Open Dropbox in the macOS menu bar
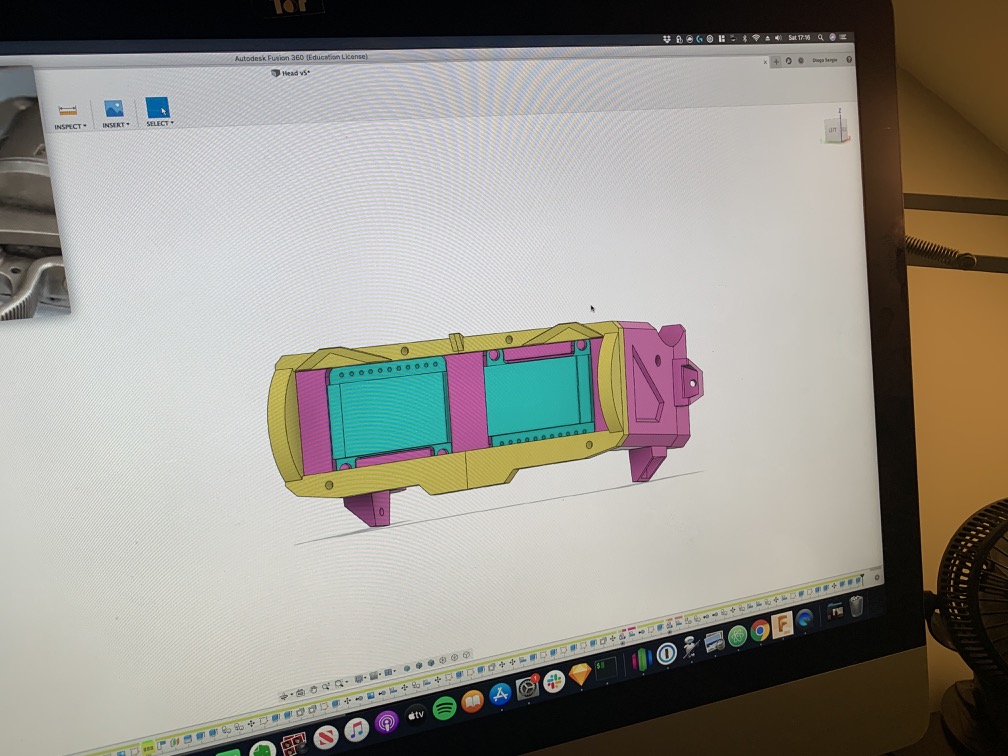The height and width of the screenshot is (756, 1008). click(667, 40)
